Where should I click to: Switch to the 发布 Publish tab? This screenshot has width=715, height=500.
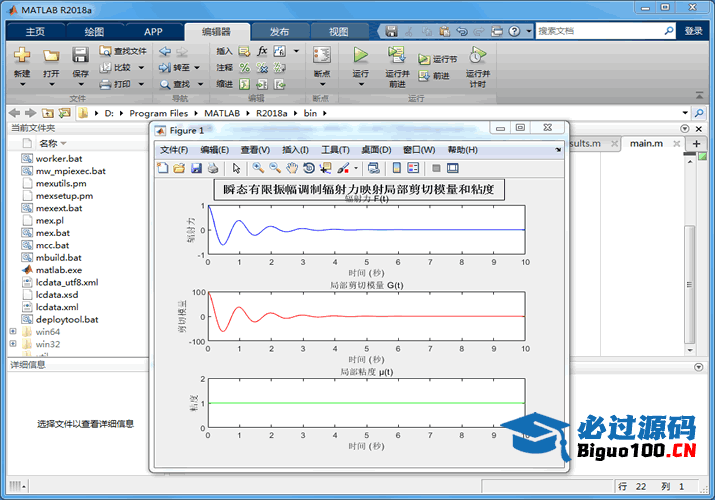pyautogui.click(x=279, y=32)
